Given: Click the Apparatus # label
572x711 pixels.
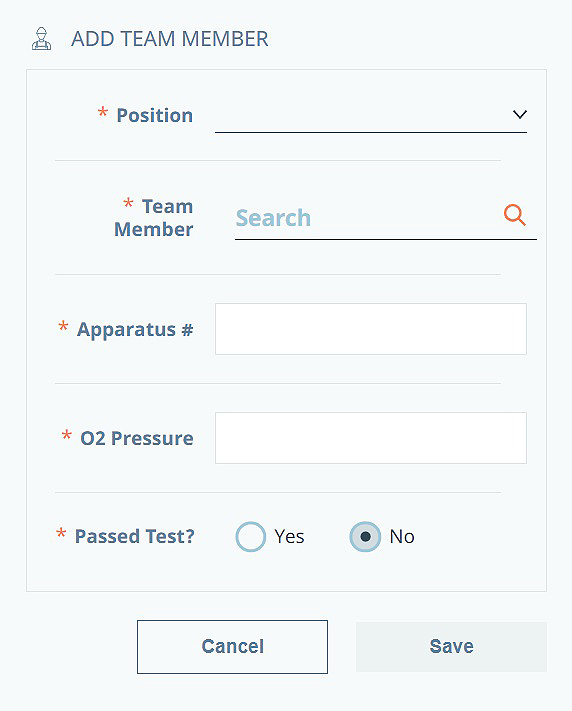Looking at the screenshot, I should click(x=135, y=330).
